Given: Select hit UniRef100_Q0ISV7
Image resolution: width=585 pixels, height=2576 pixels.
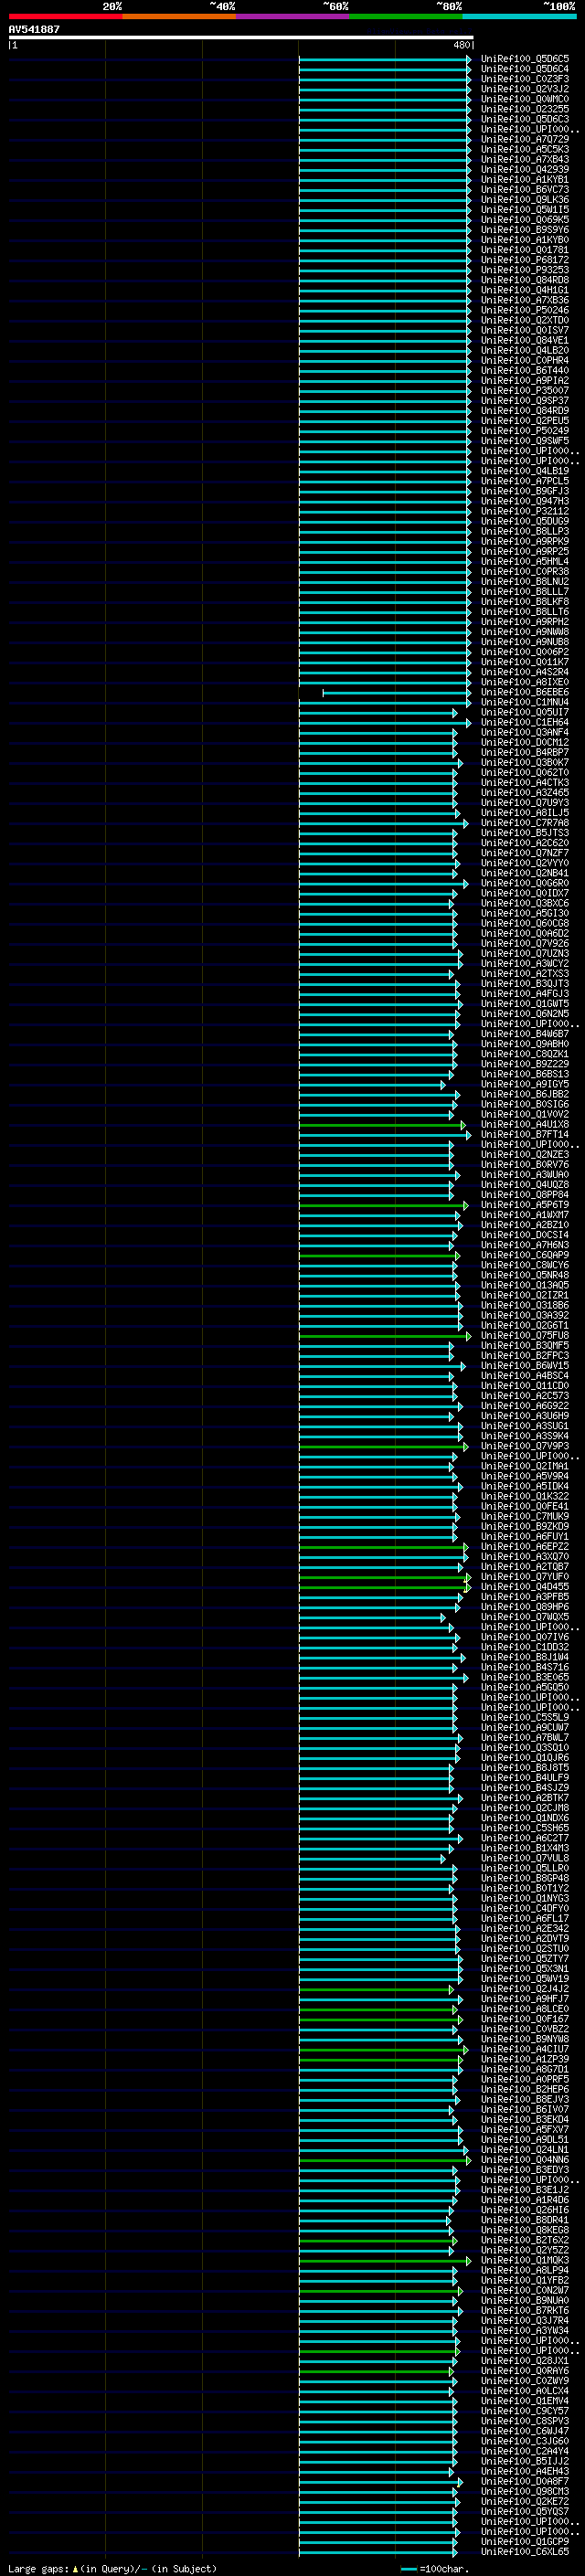Looking at the screenshot, I should pyautogui.click(x=525, y=330).
